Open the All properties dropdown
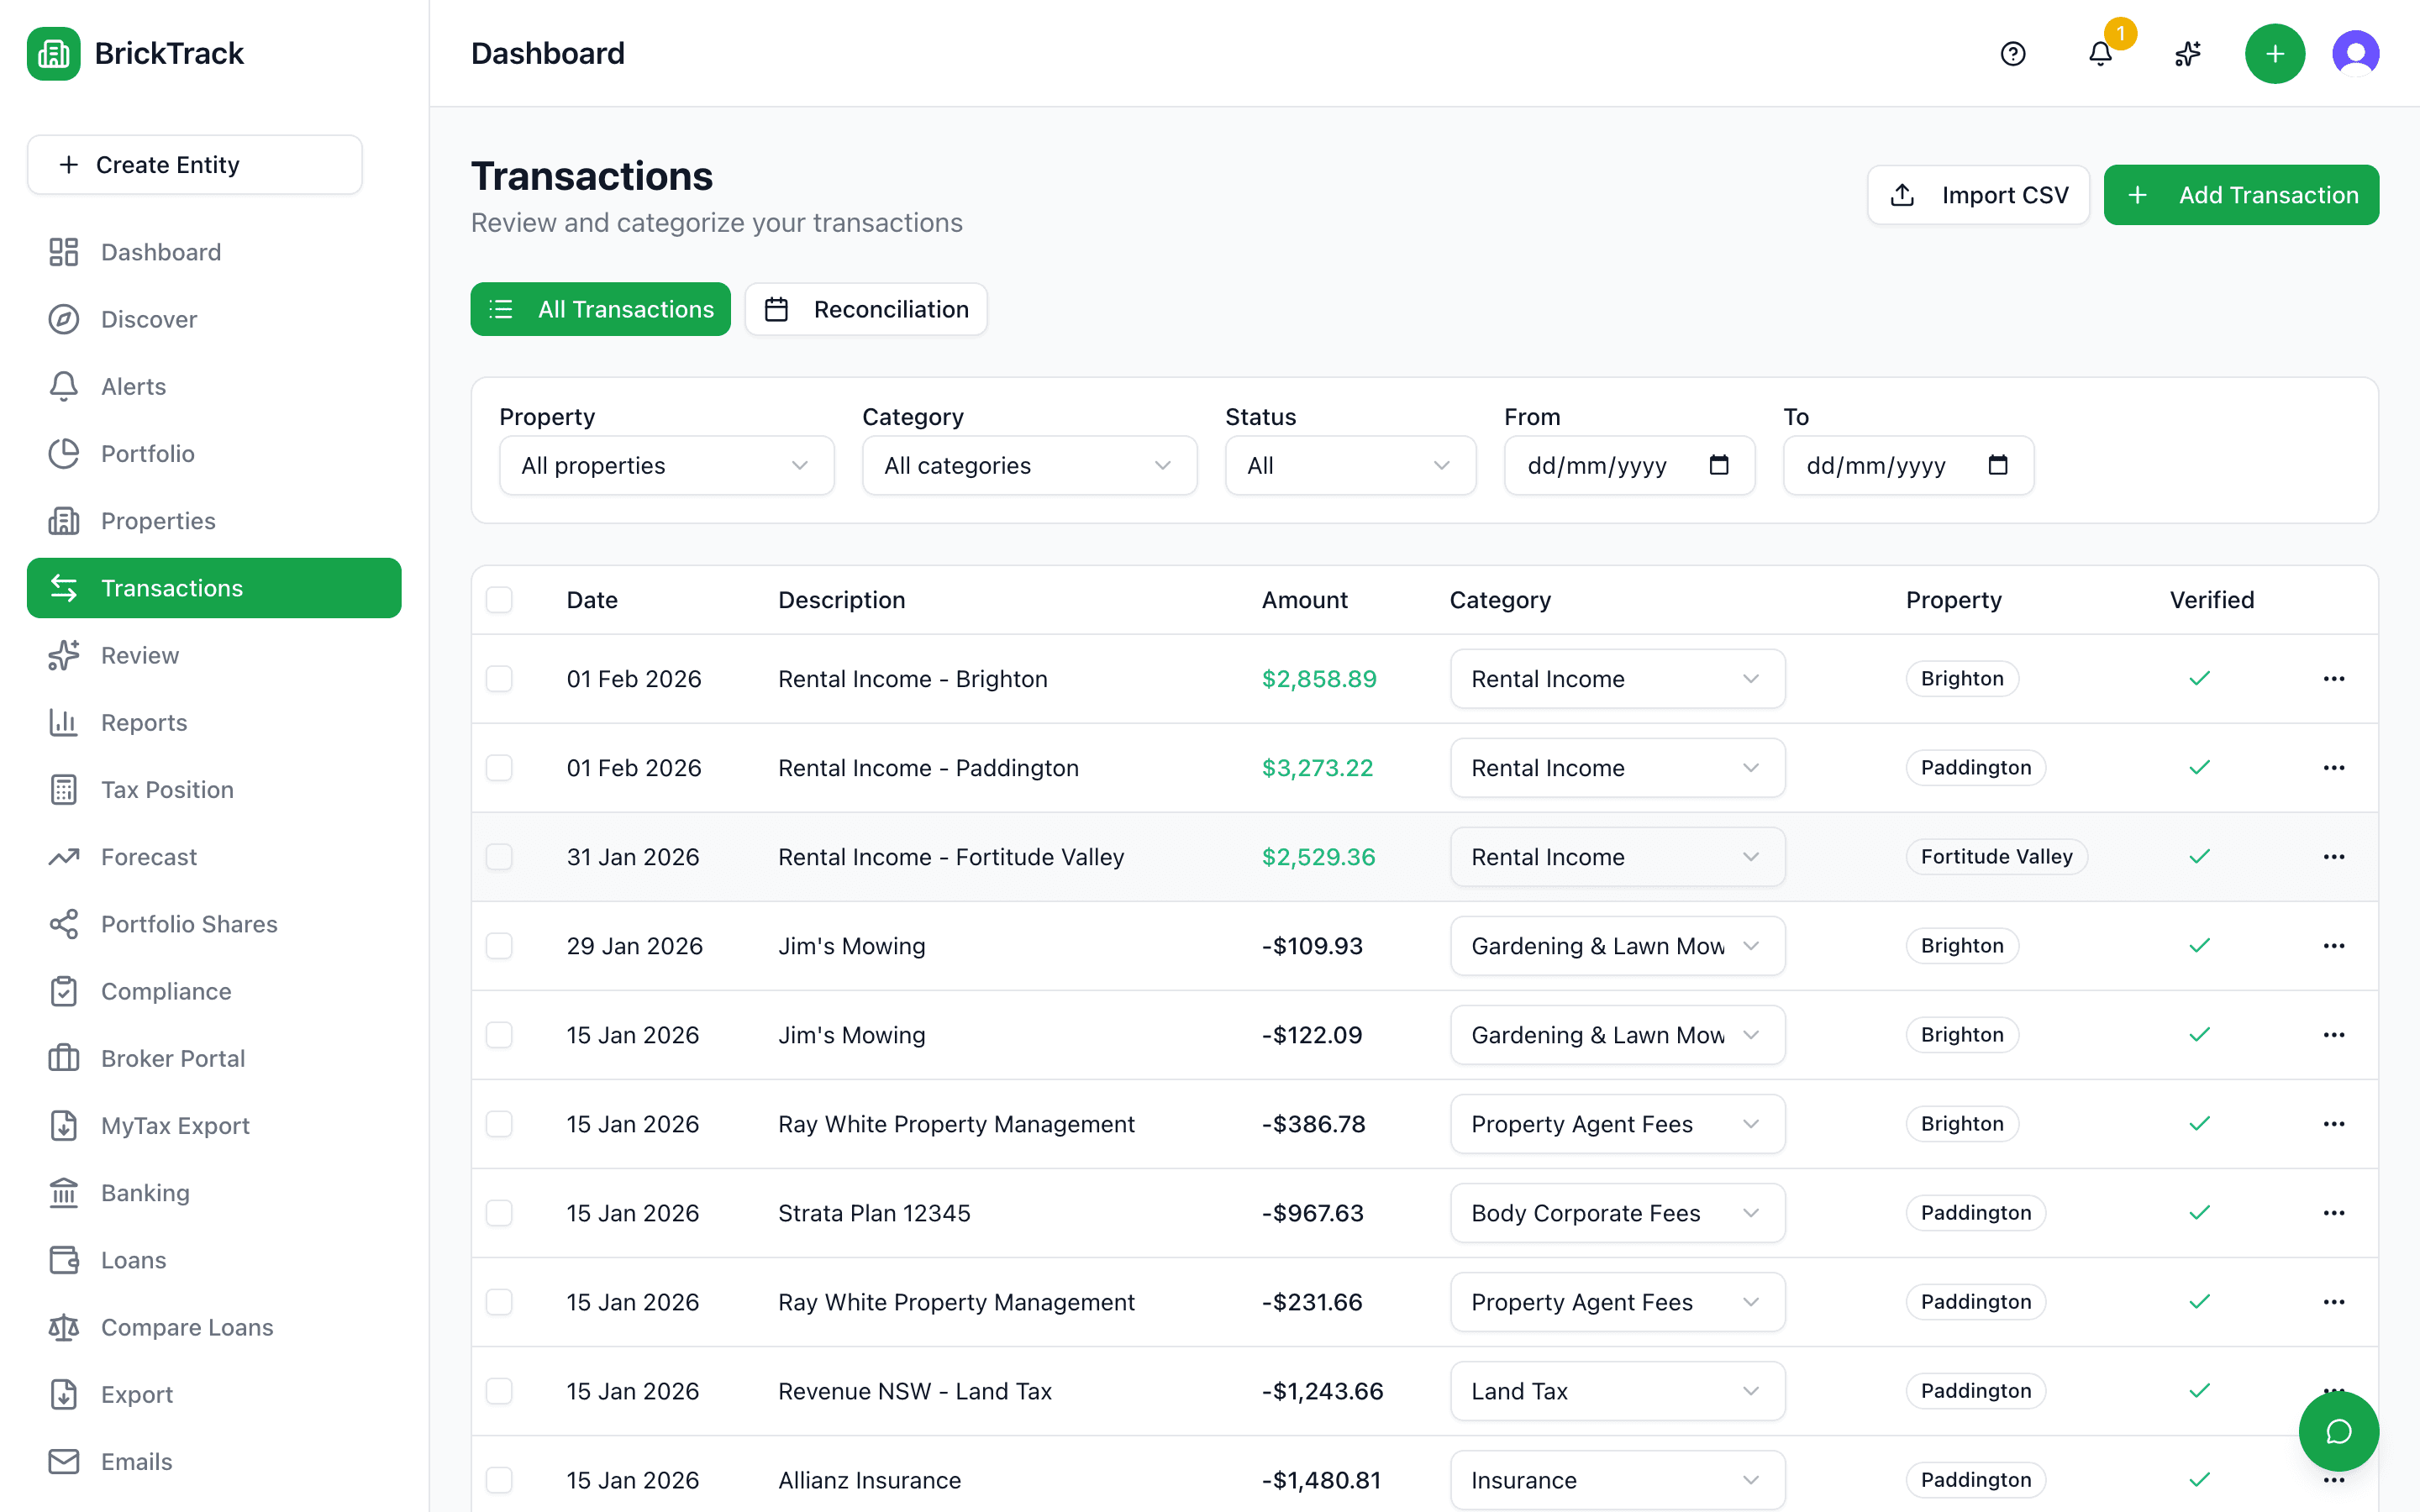Image resolution: width=2420 pixels, height=1512 pixels. coord(666,465)
